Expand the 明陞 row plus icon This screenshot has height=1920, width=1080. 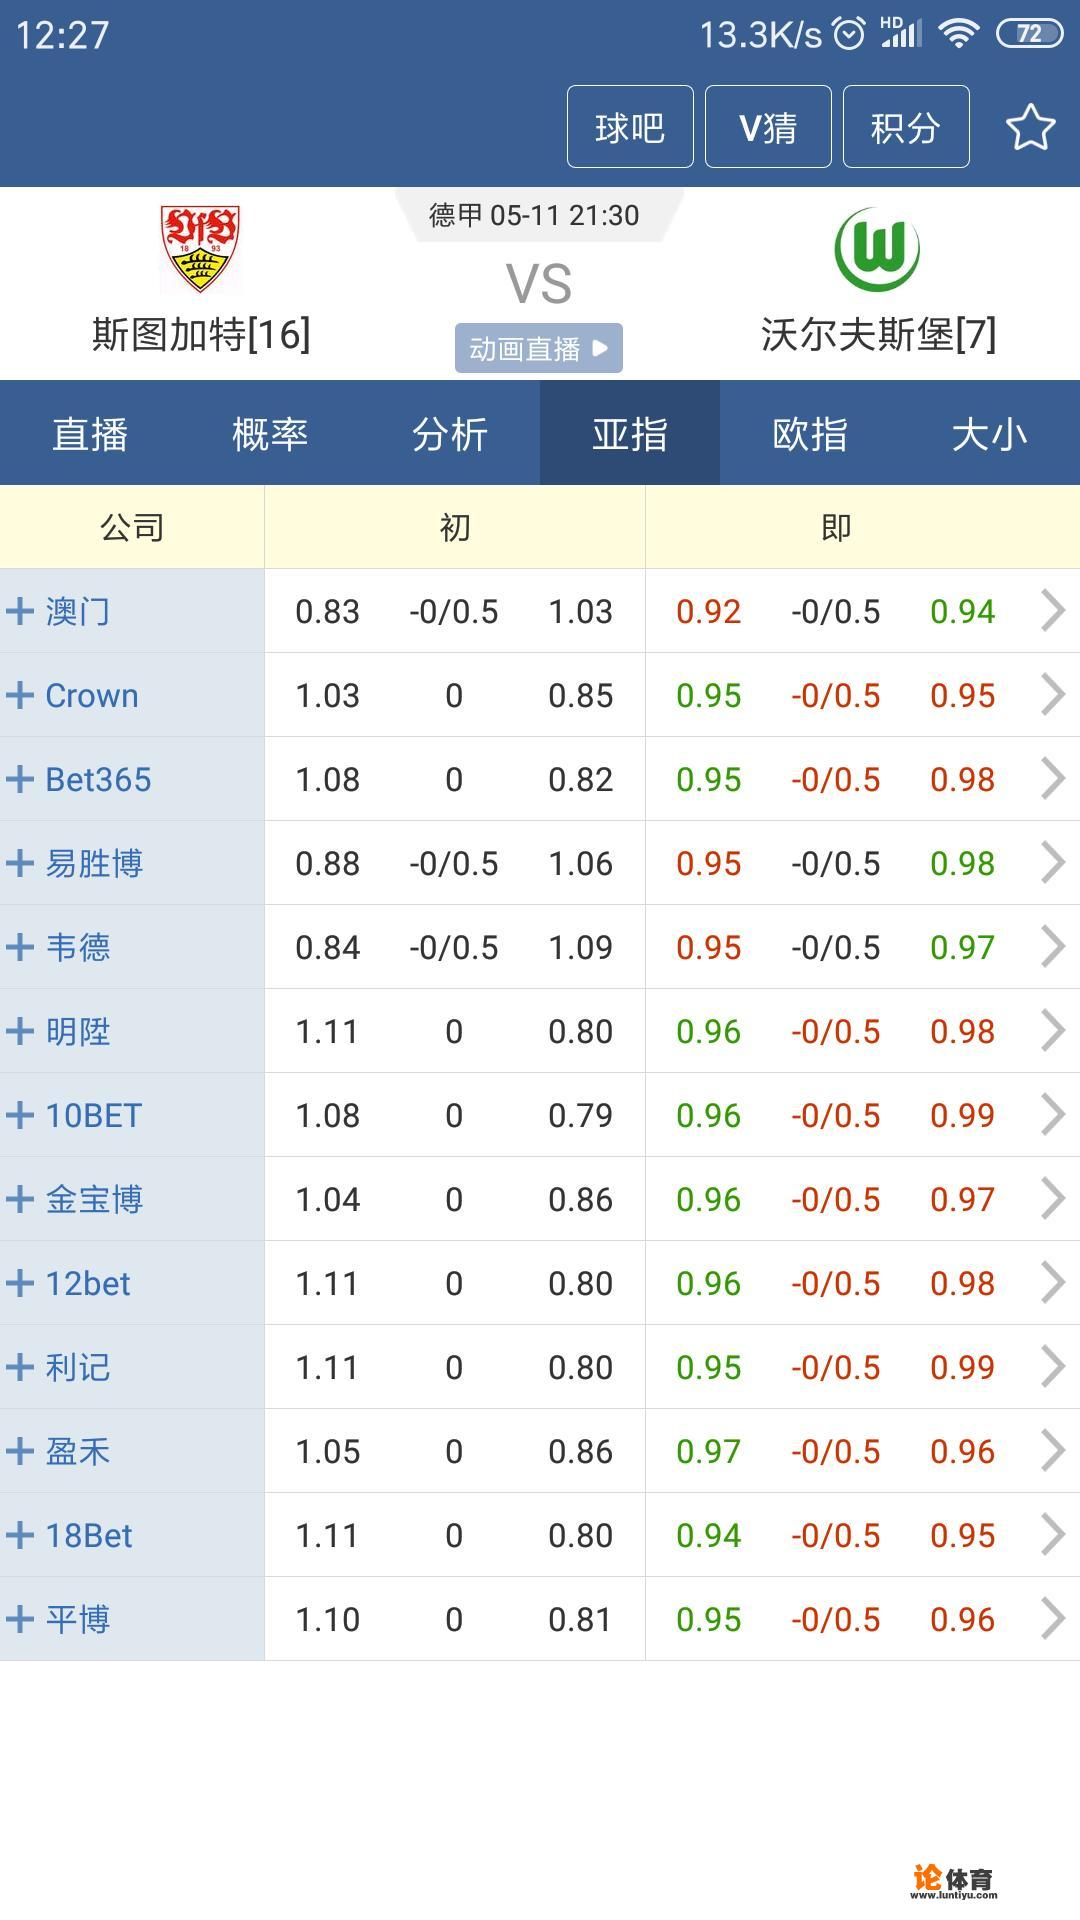(20, 1031)
